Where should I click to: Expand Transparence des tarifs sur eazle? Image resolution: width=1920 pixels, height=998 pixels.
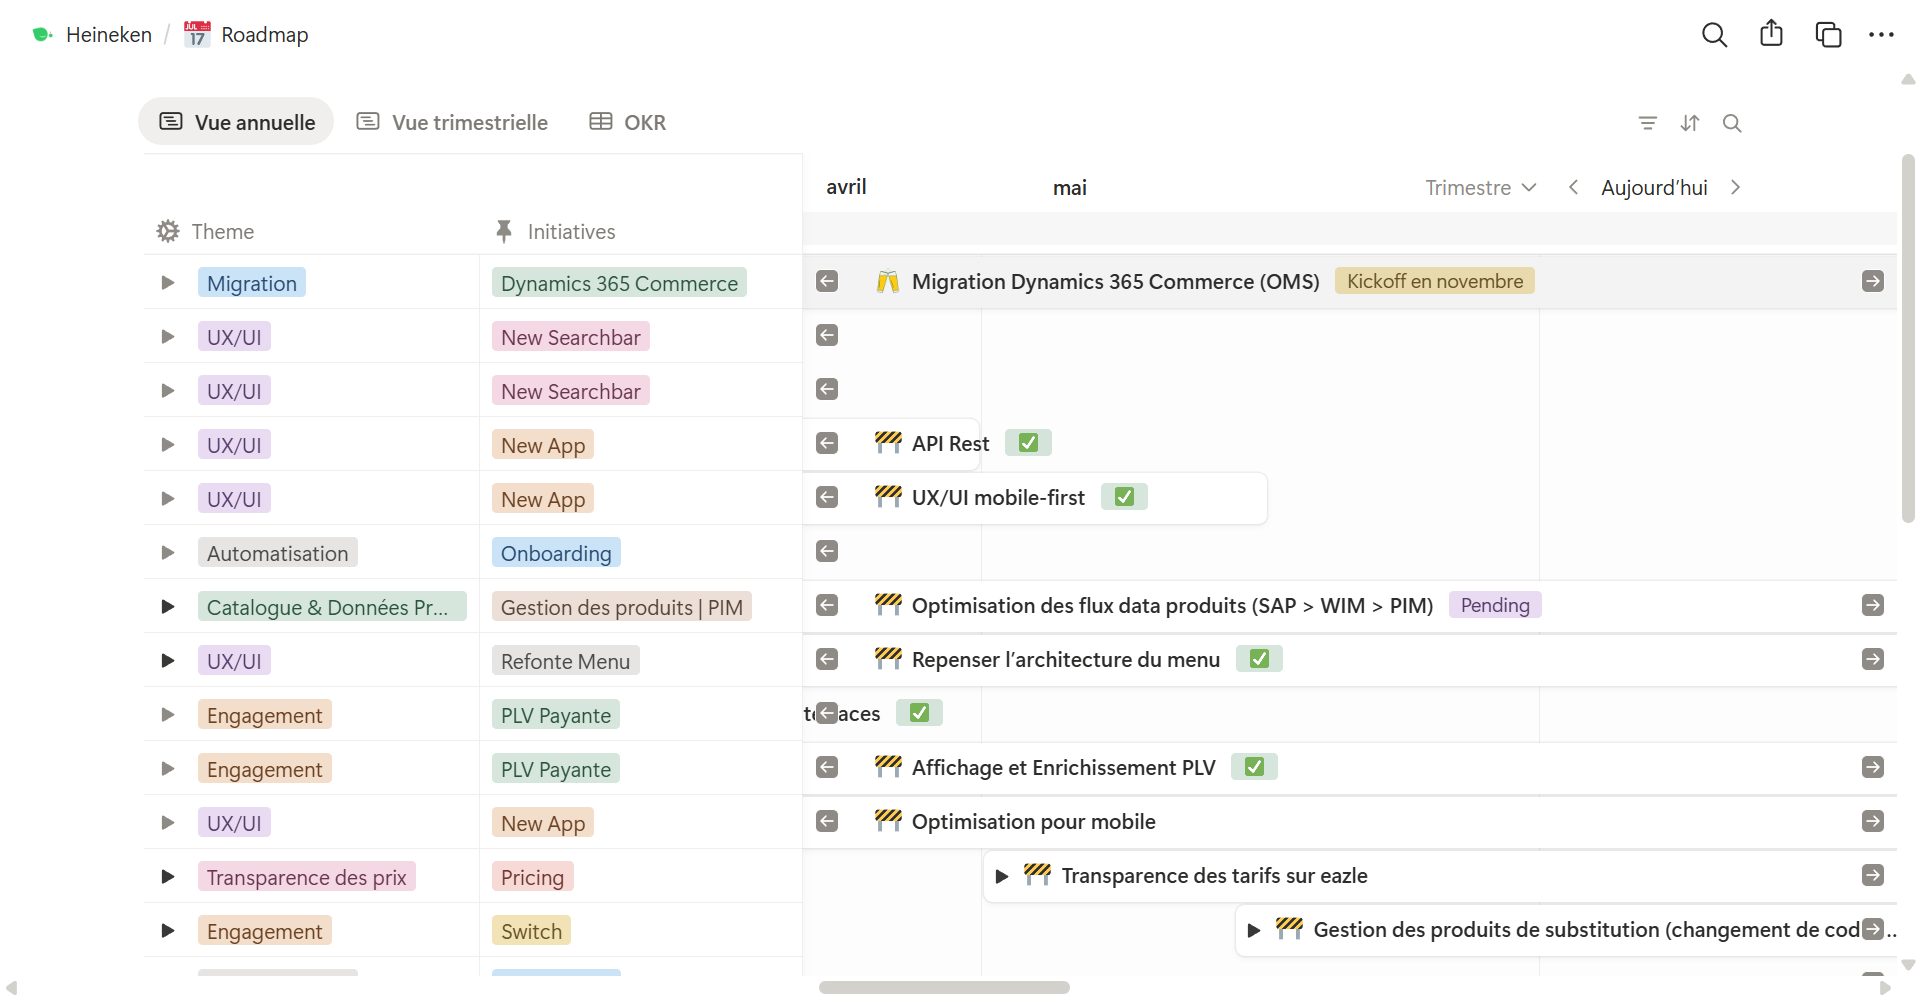(x=1002, y=875)
